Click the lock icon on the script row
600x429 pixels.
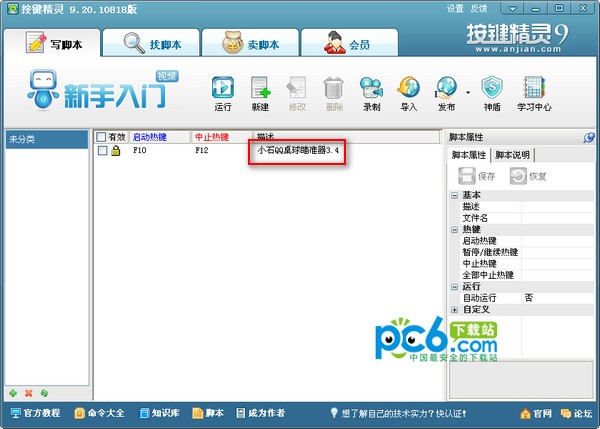(116, 150)
